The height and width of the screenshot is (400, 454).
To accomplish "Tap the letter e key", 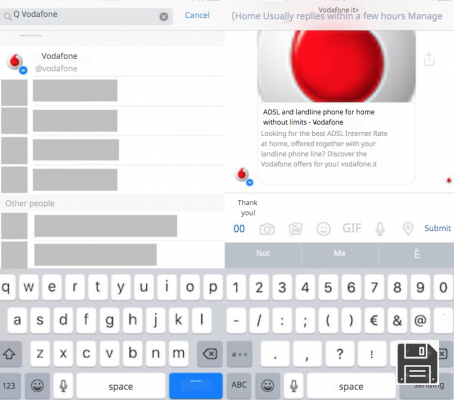I will [x=52, y=287].
